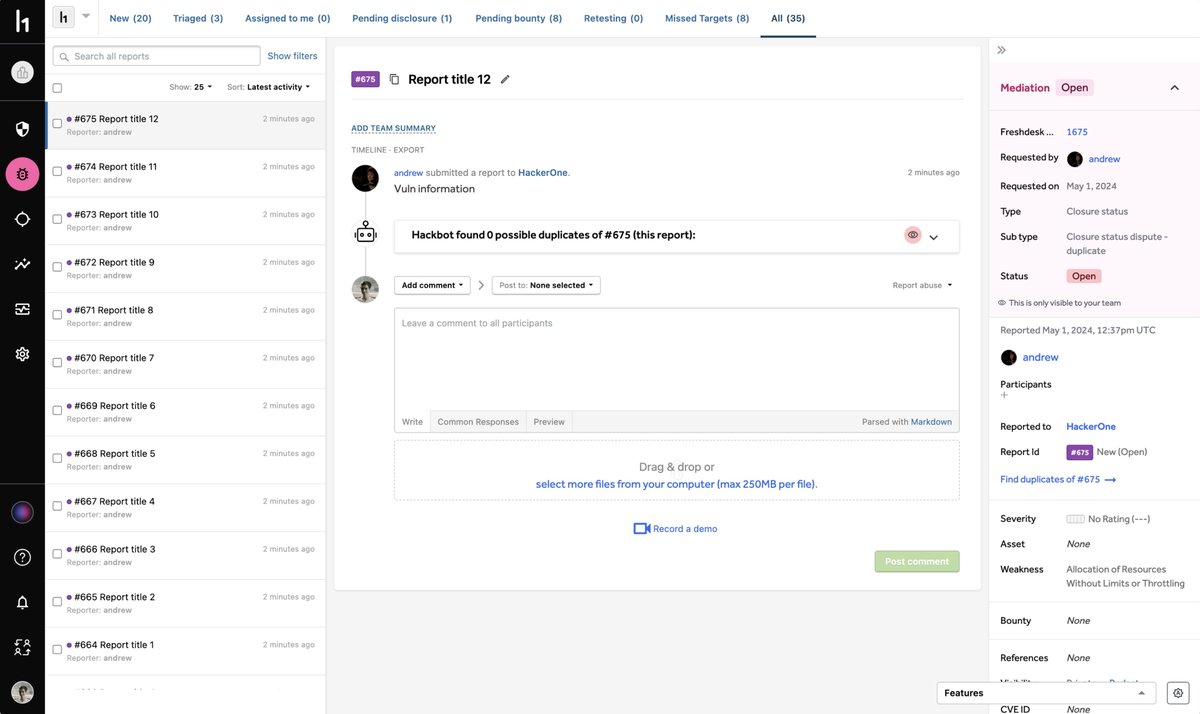The image size is (1200, 714).
Task: Click the select more files from your computer link
Action: pyautogui.click(x=676, y=484)
